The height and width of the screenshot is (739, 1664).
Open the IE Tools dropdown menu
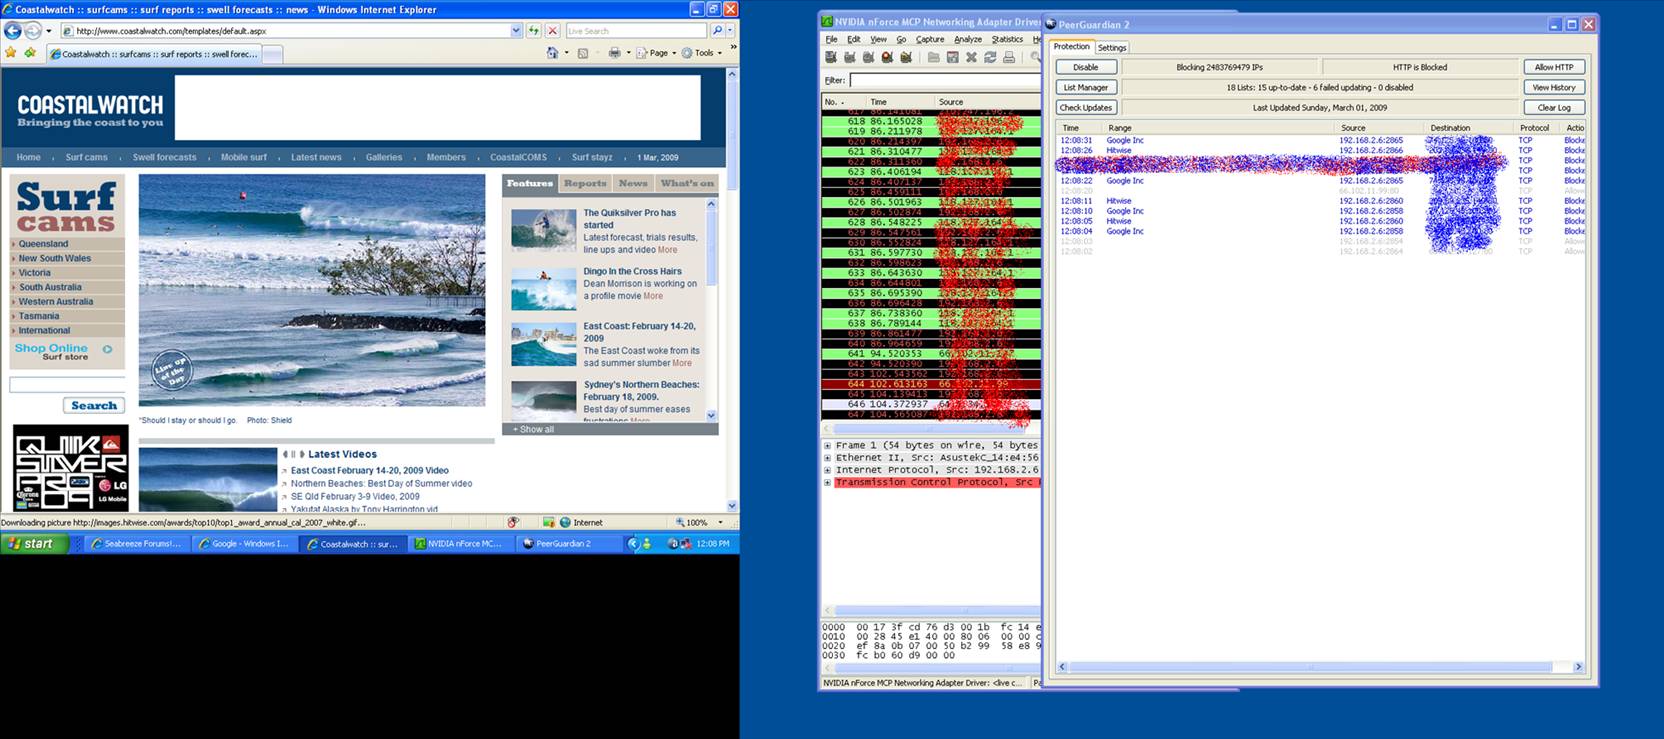[705, 53]
